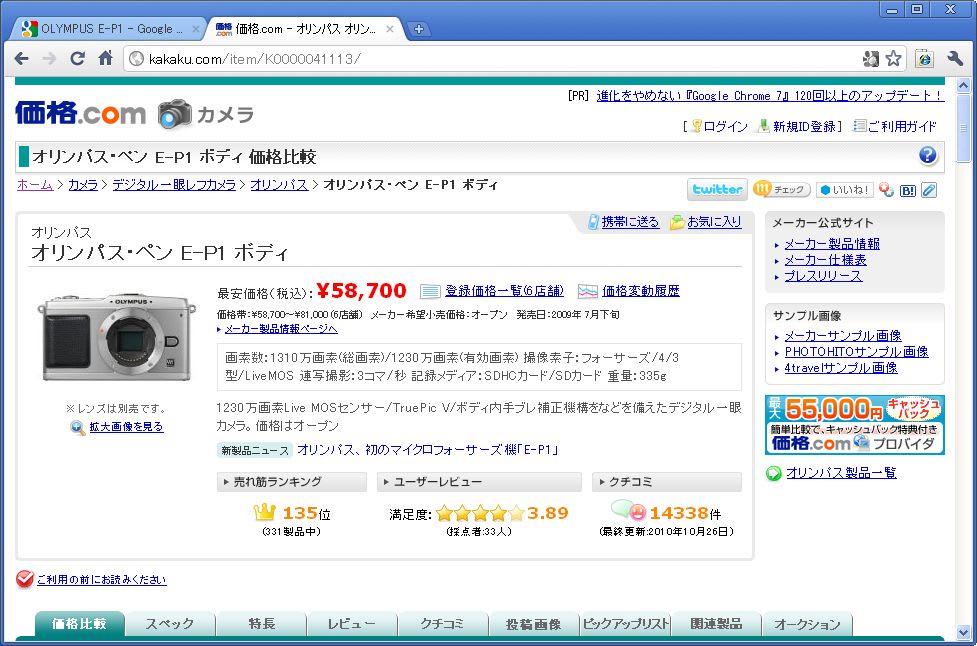Reload the page with refresh button
The image size is (977, 646).
[77, 59]
